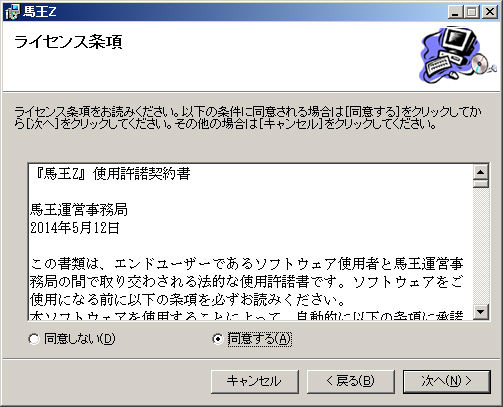
Task: Click the キャンセル button
Action: coord(255,381)
